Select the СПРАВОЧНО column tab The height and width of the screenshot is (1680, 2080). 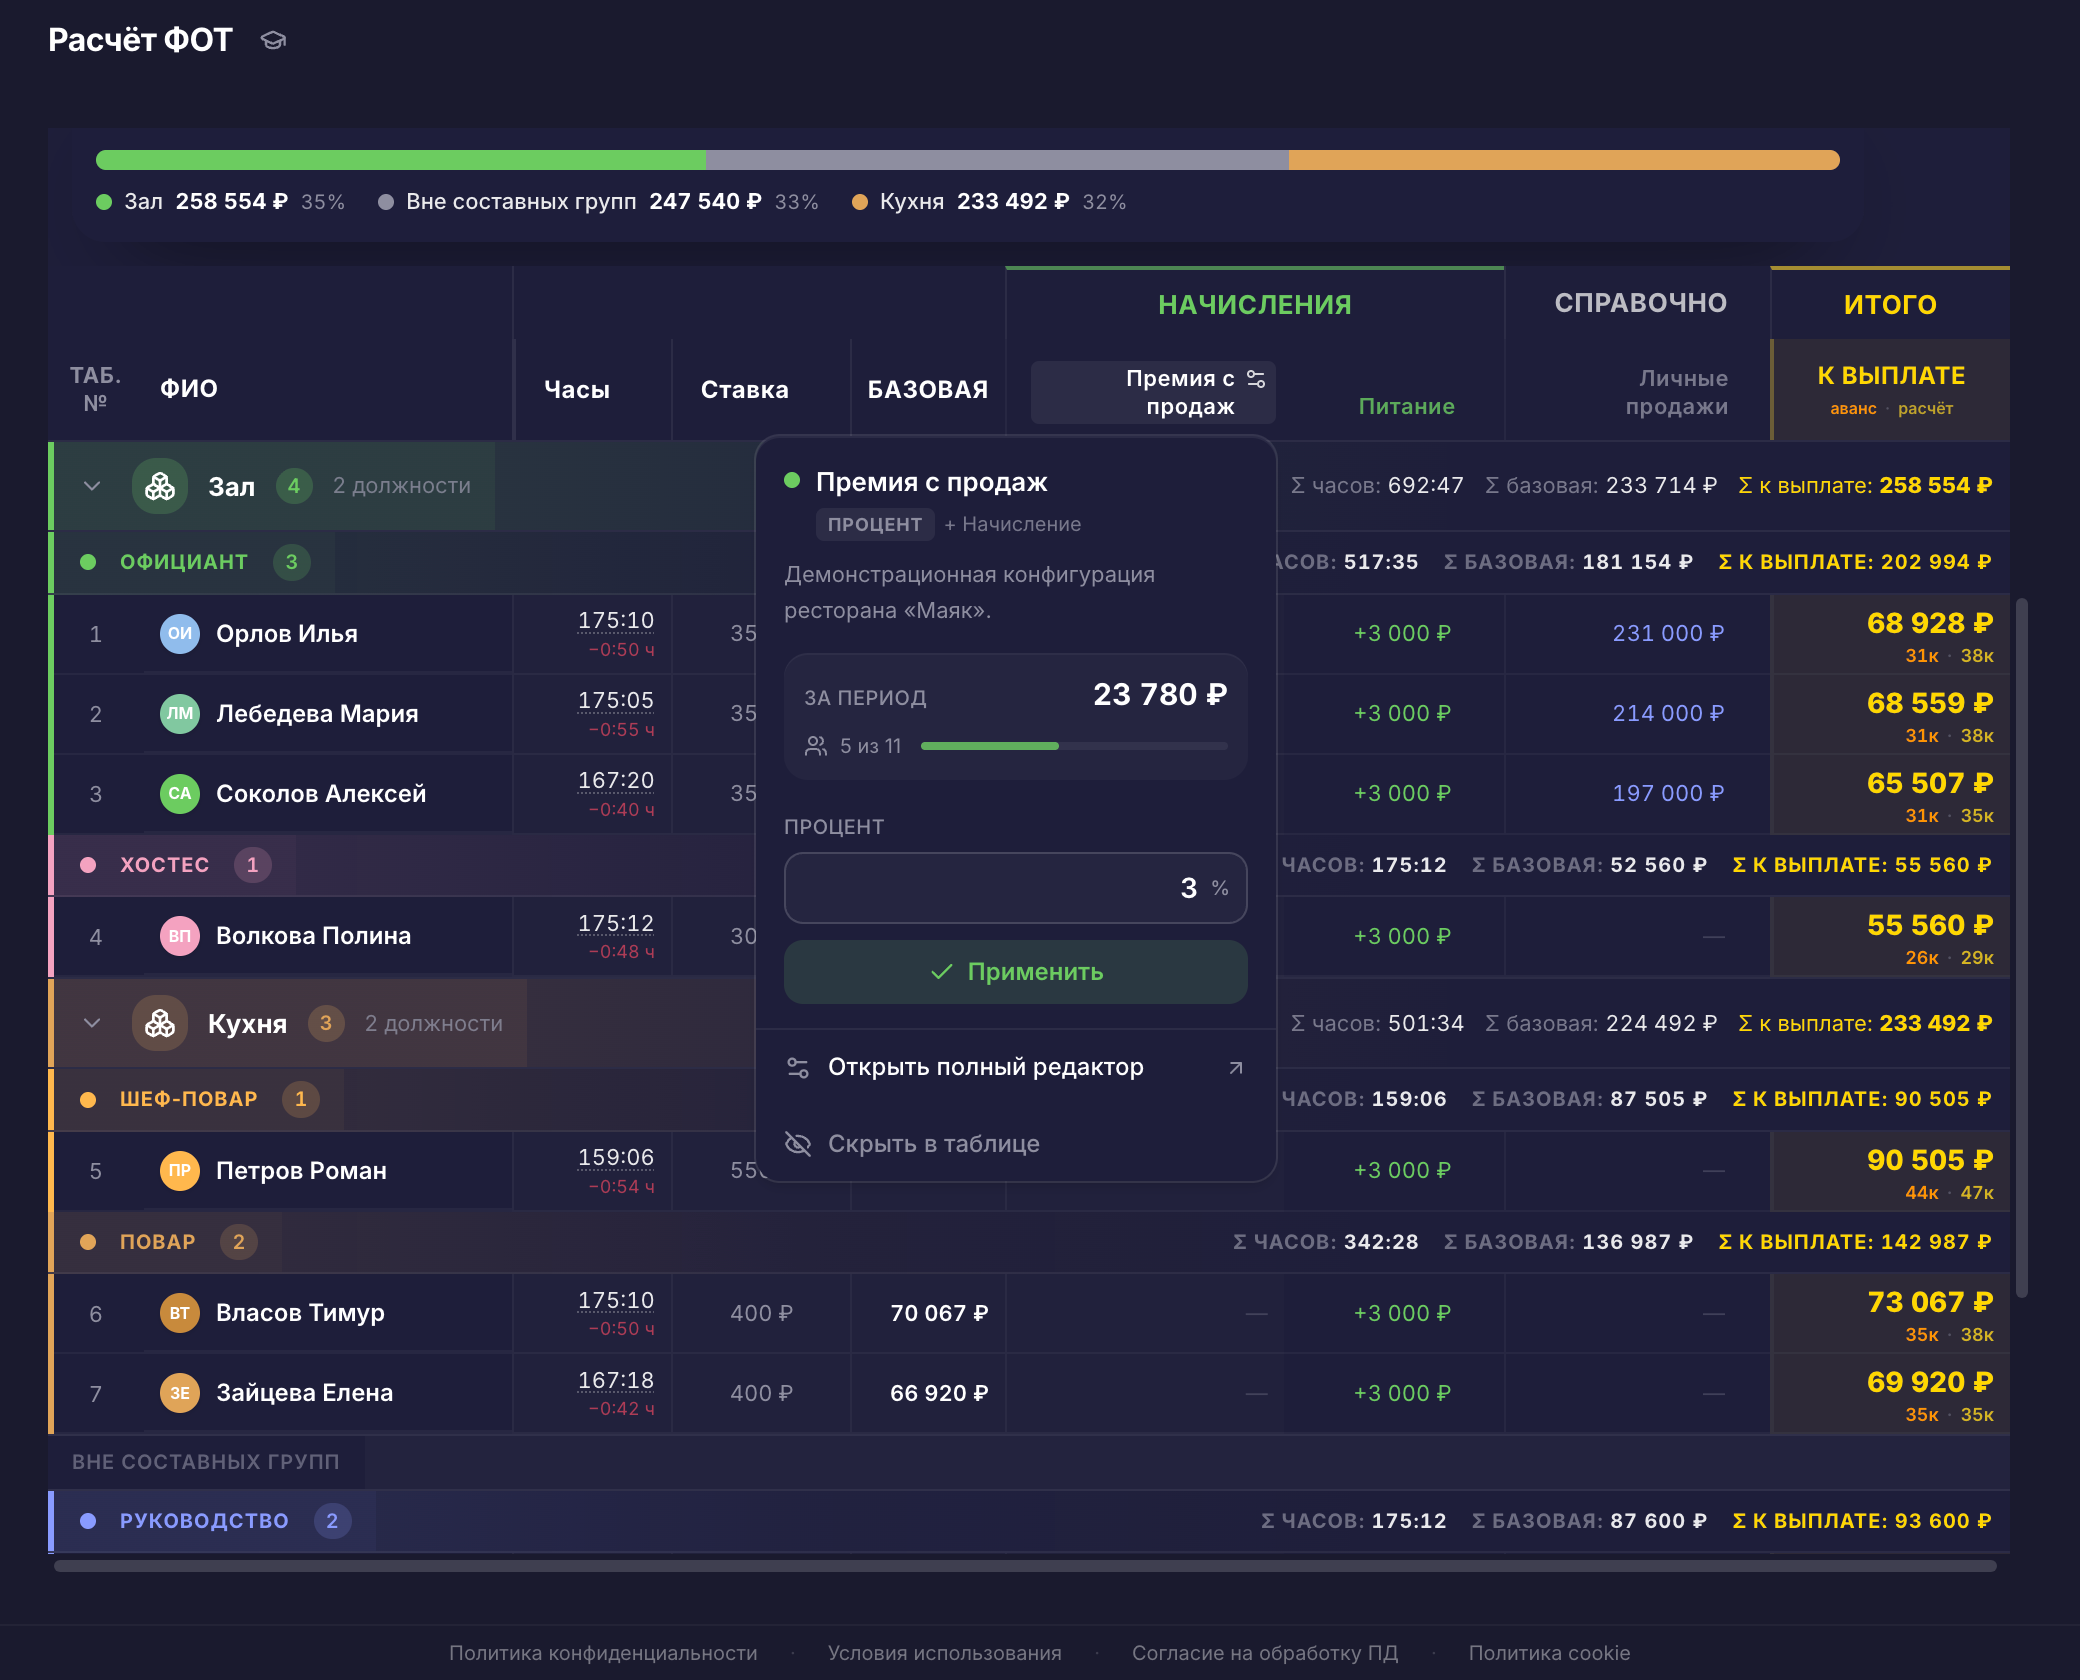click(1640, 303)
